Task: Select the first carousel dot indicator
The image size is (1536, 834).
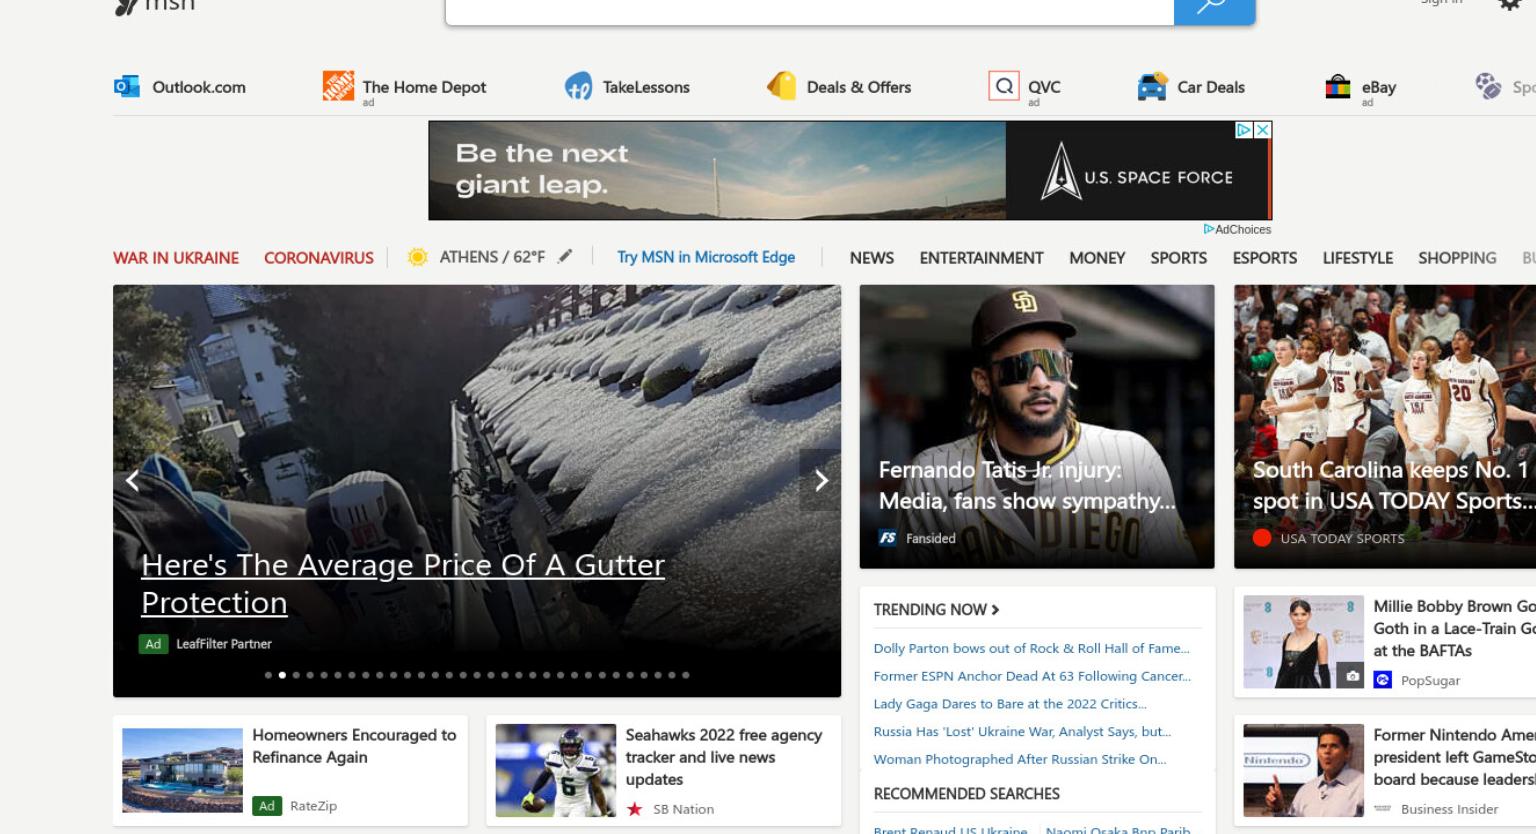Action: (x=268, y=675)
